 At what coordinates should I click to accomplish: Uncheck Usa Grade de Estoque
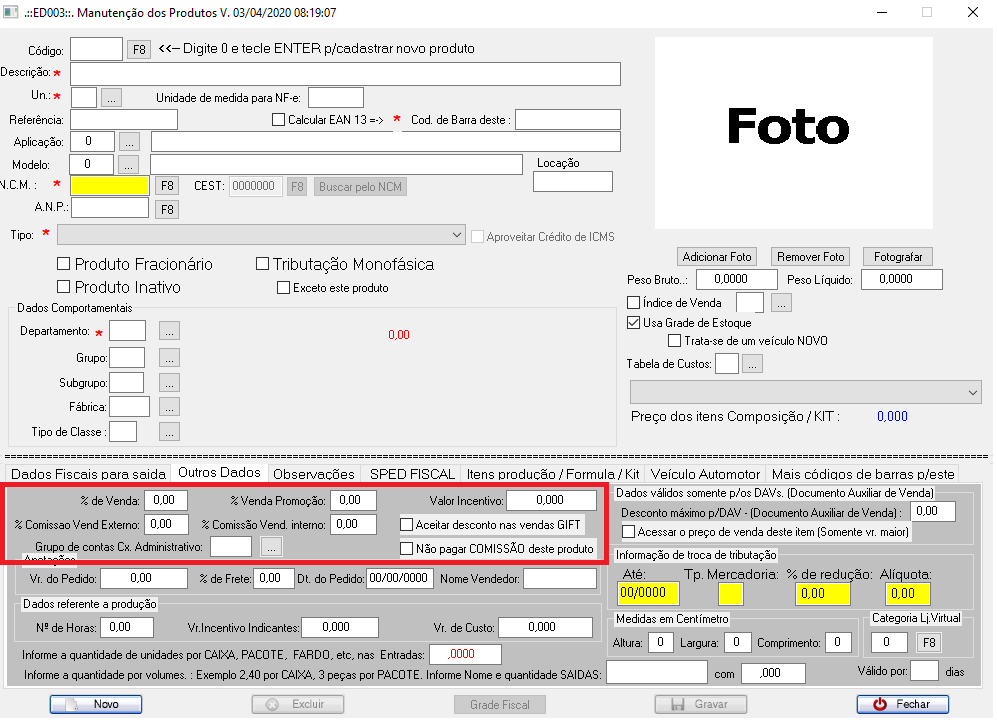pyautogui.click(x=633, y=323)
